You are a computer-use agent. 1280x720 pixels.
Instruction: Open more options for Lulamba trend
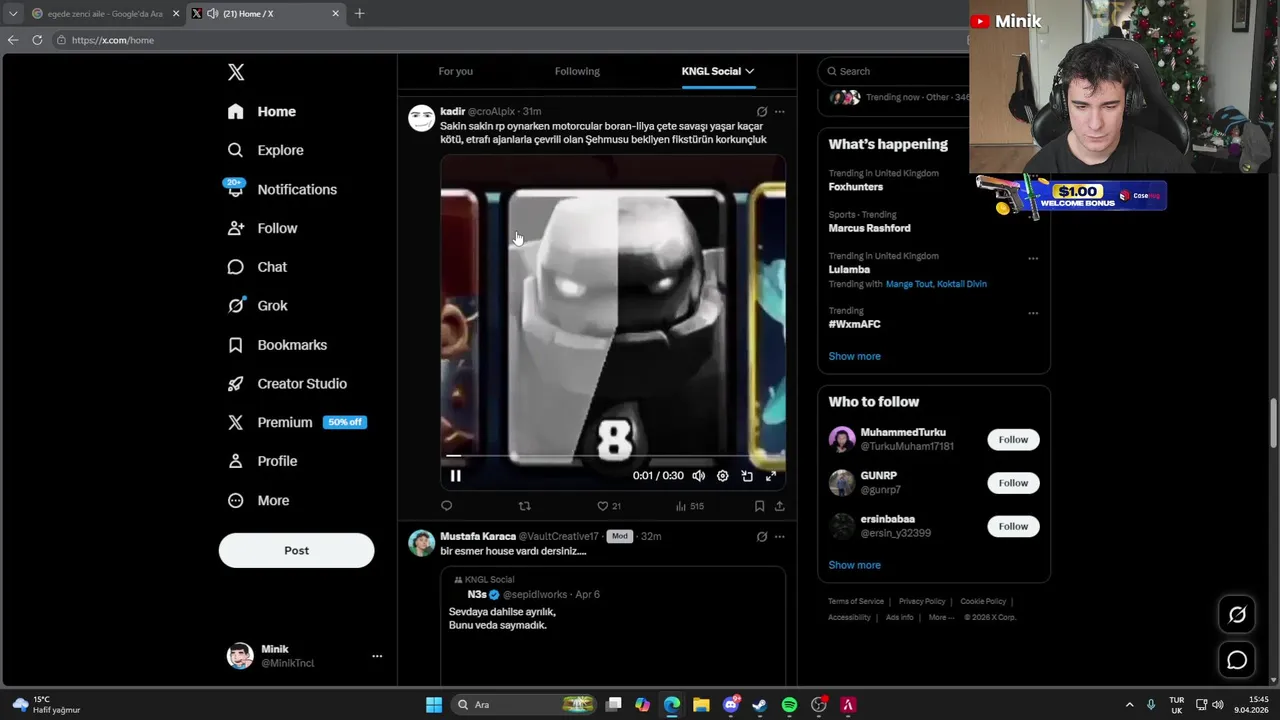[1033, 258]
